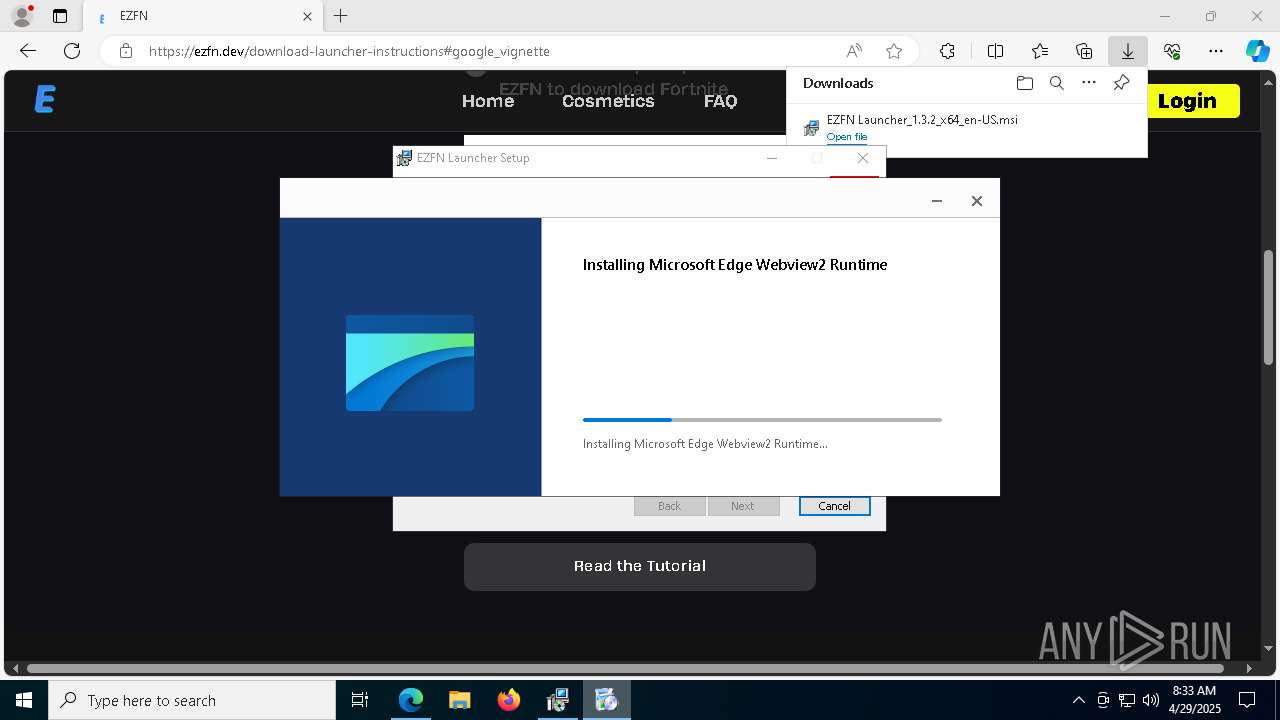The image size is (1280, 720).
Task: Click the Webview2 installation progress bar
Action: (x=762, y=420)
